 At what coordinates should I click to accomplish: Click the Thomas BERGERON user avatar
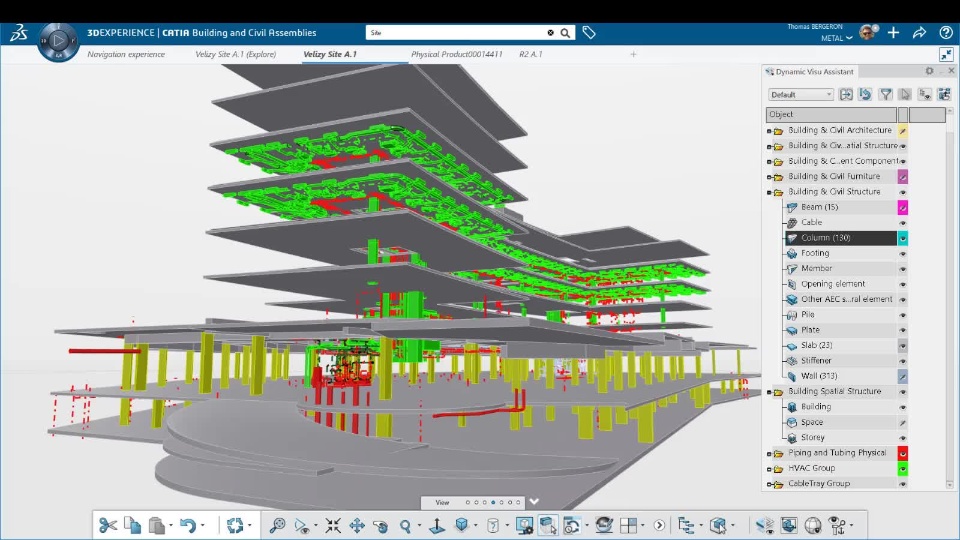[868, 32]
